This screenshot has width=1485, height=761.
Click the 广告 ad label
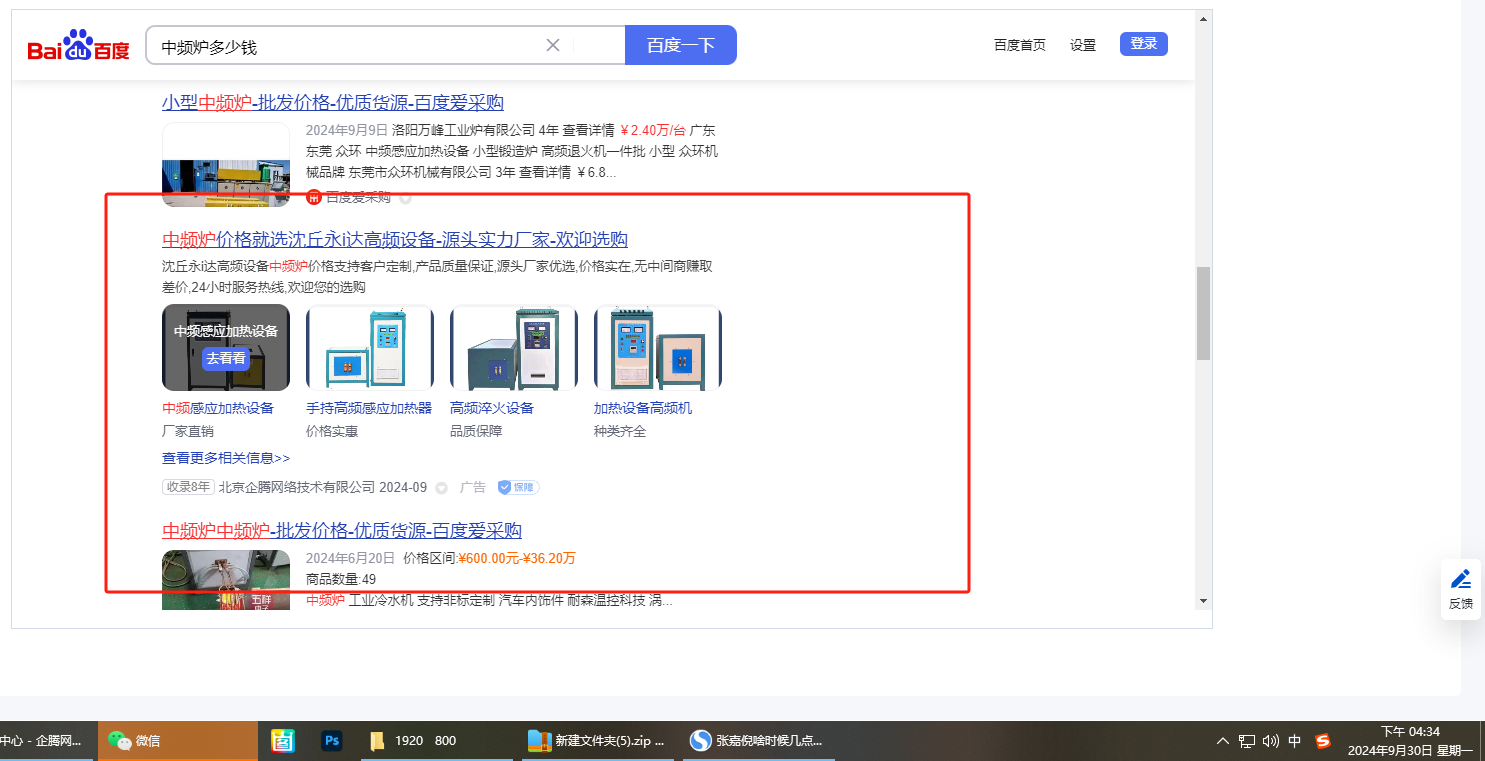473,487
